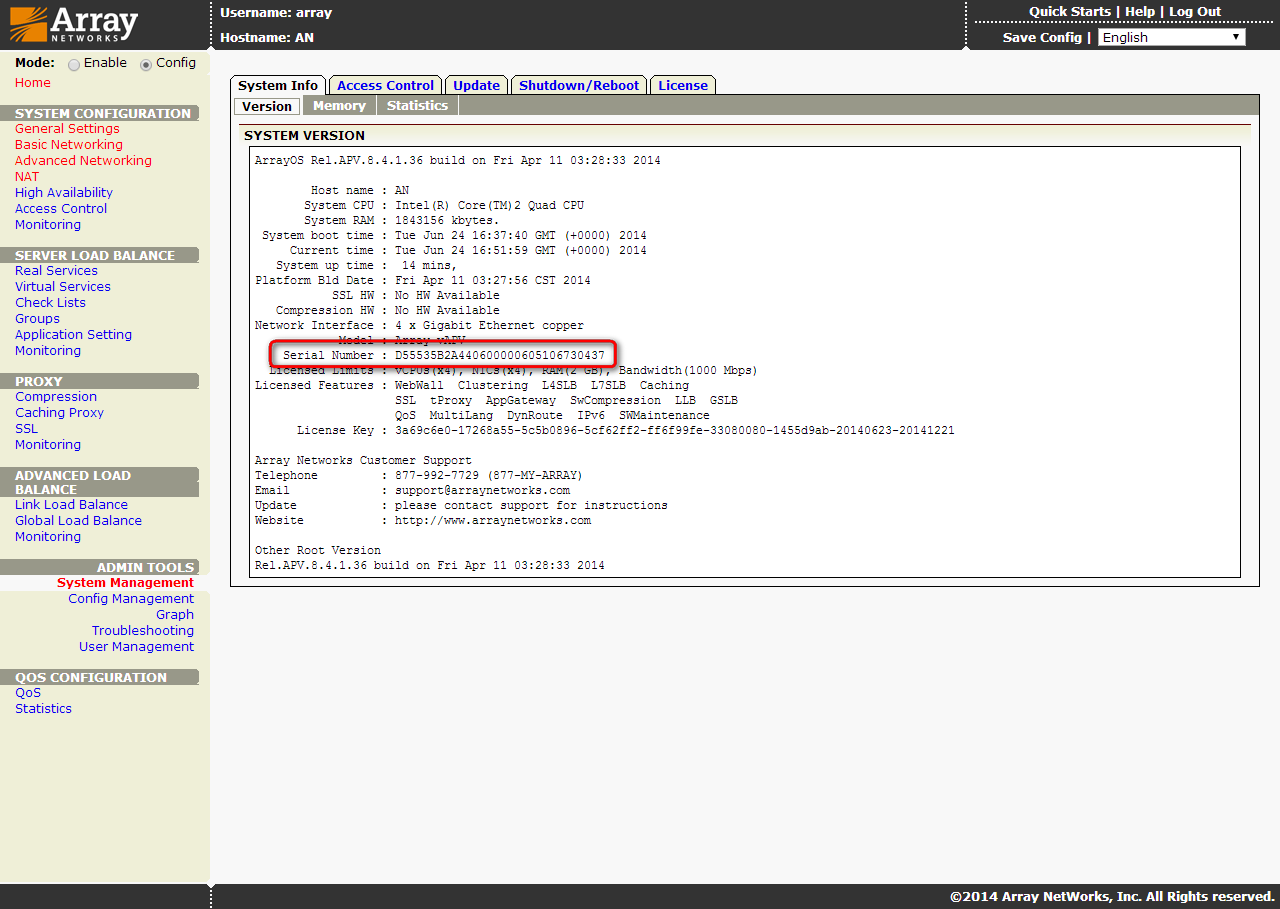Select the Enable mode radio button
Screen dimensions: 1280x909
pyautogui.click(x=74, y=64)
